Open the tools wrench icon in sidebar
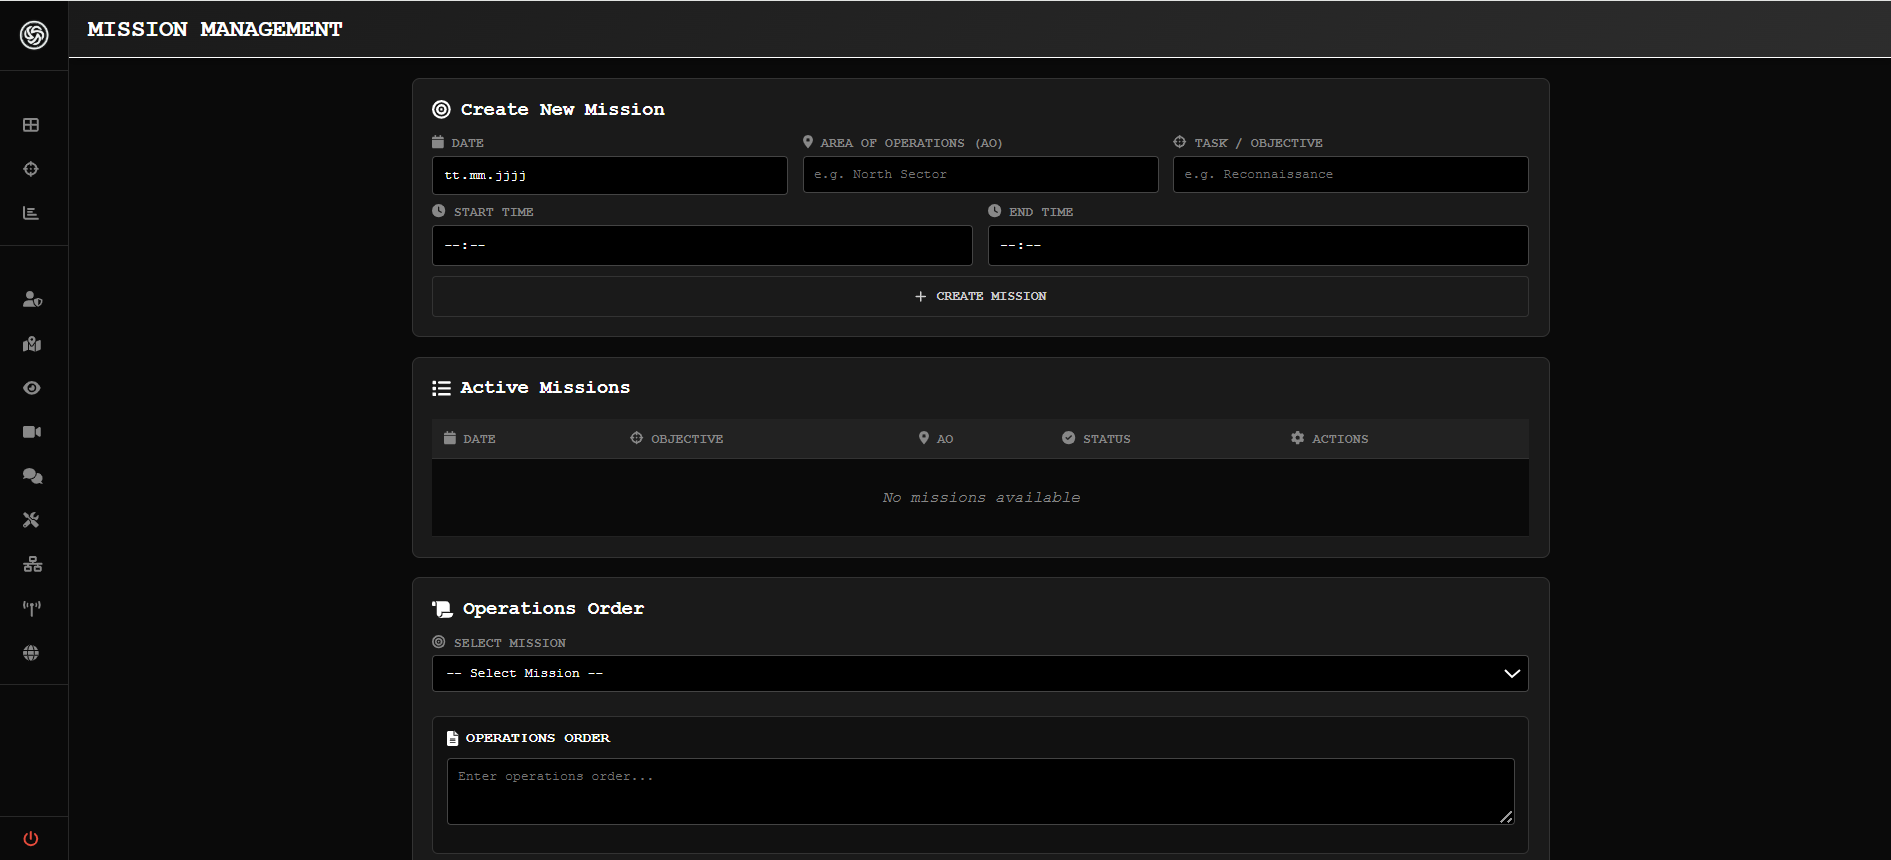The height and width of the screenshot is (860, 1891). tap(32, 520)
